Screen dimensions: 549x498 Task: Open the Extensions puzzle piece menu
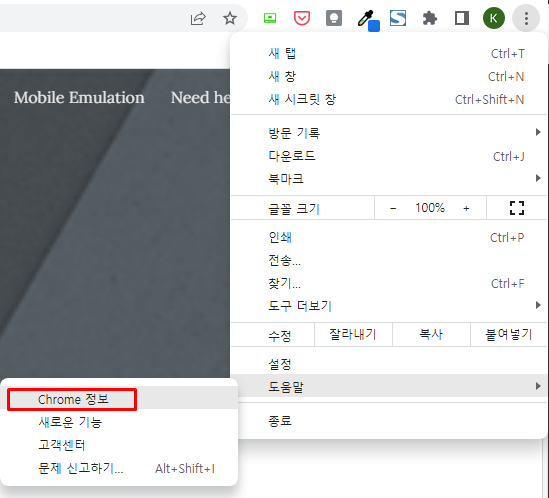pos(430,18)
